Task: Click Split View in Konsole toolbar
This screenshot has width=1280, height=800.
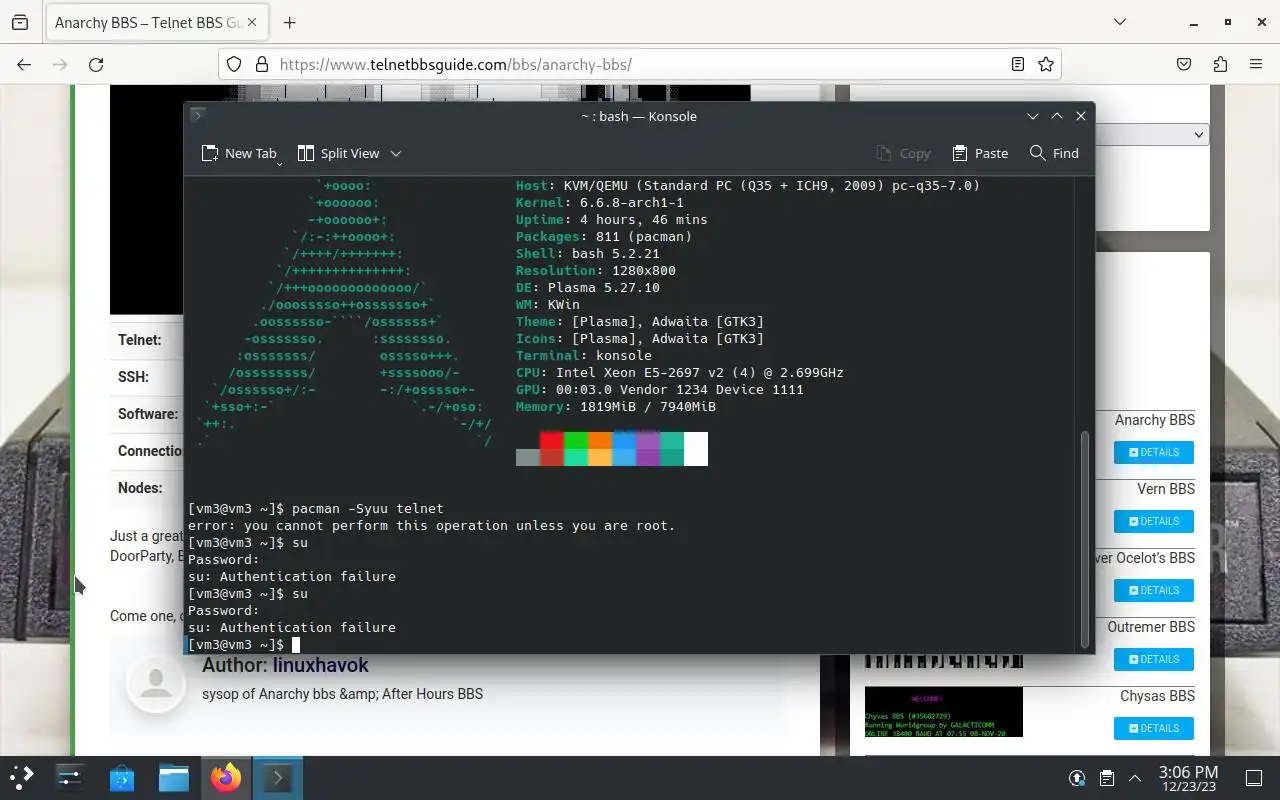Action: tap(338, 153)
